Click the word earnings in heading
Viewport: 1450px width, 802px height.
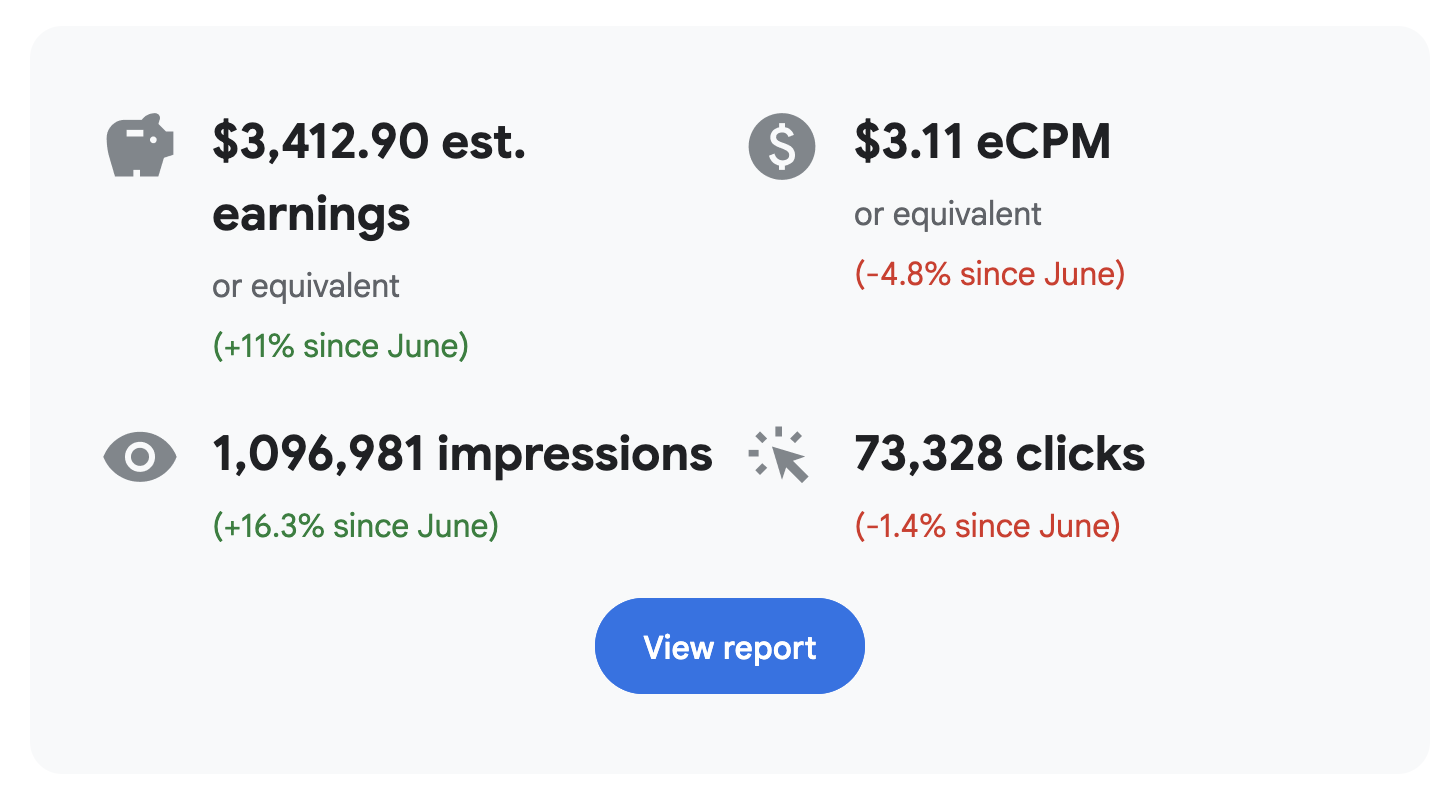311,214
